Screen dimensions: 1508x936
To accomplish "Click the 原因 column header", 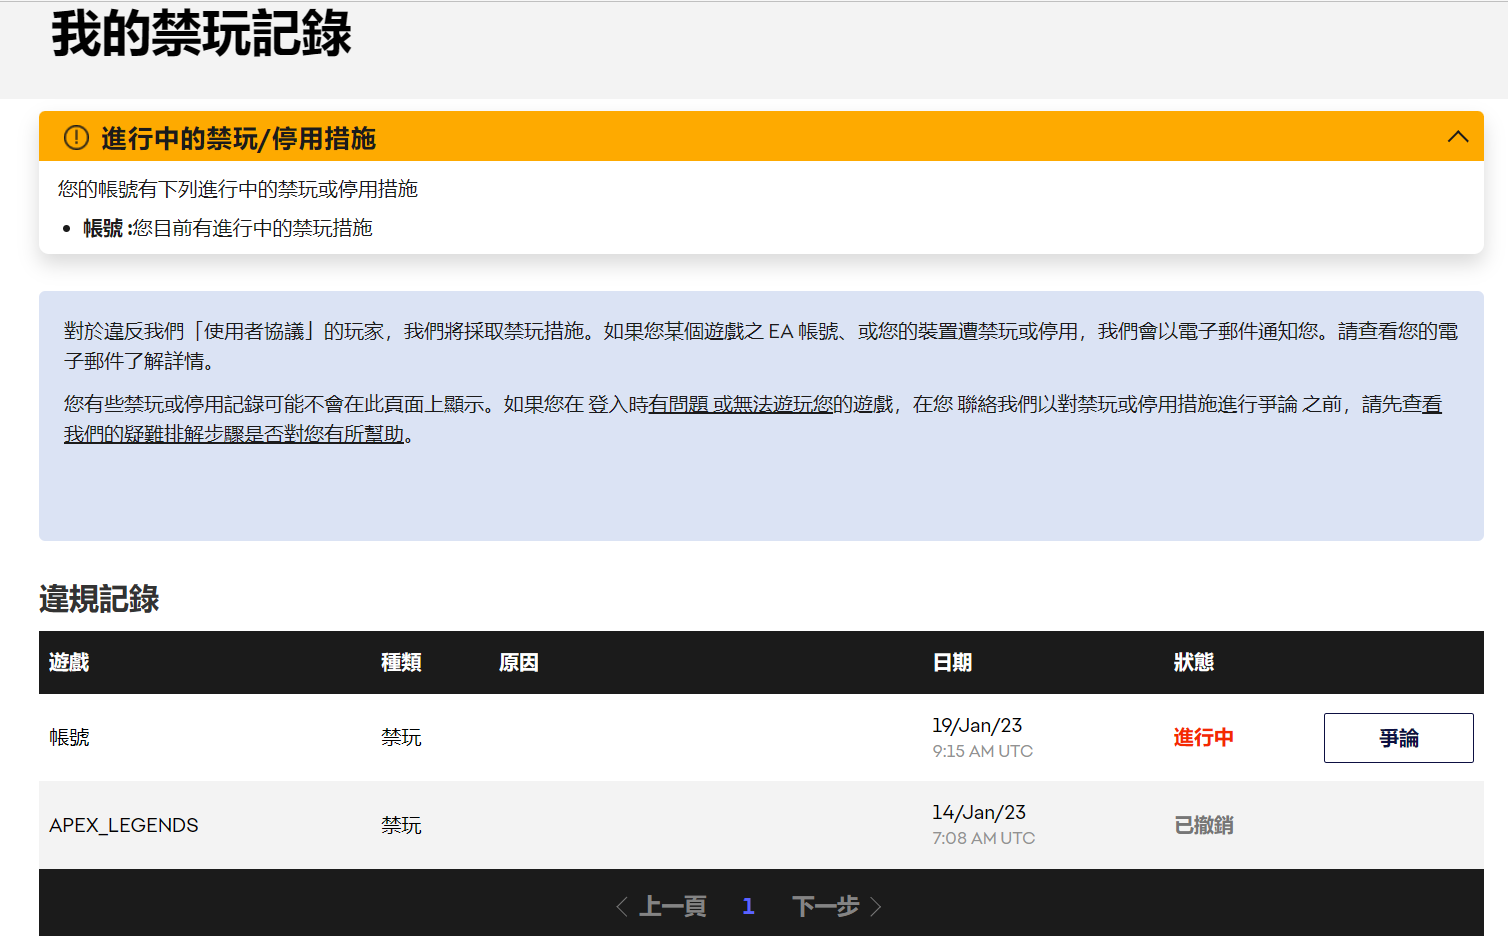I will coord(519,662).
